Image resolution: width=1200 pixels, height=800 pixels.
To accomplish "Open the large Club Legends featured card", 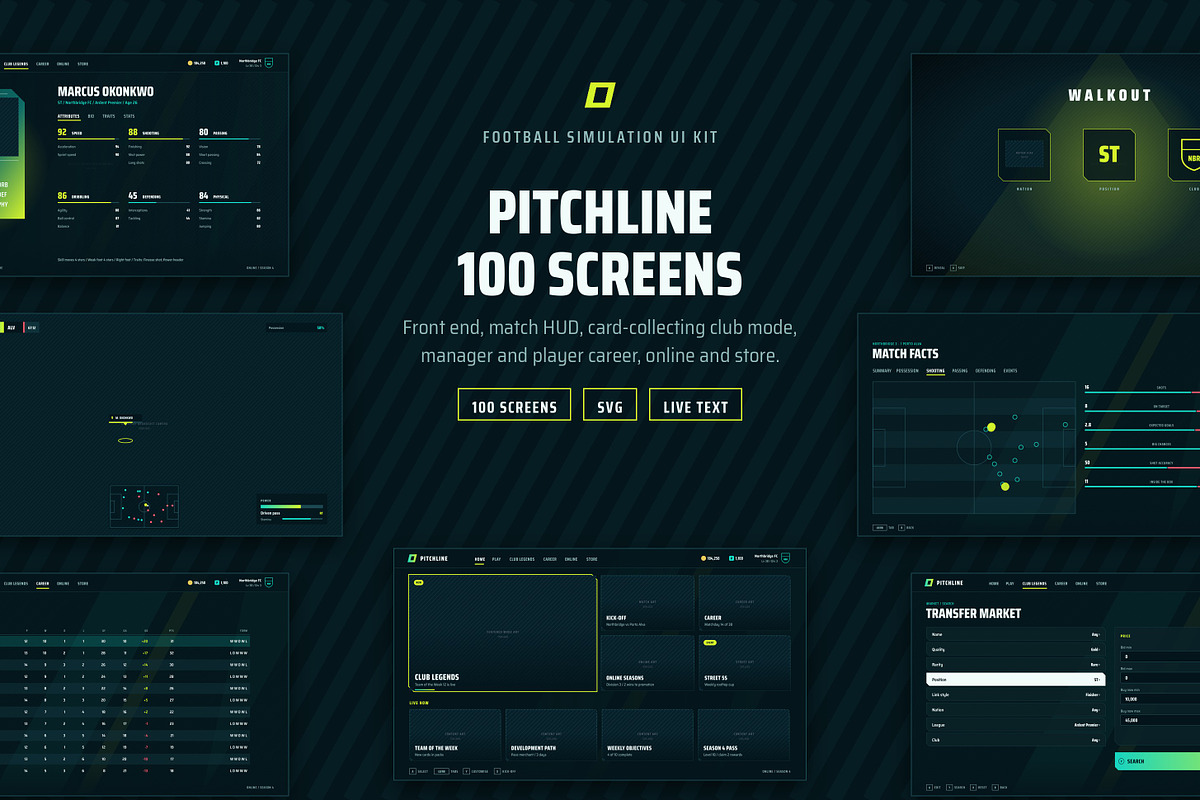I will point(502,634).
